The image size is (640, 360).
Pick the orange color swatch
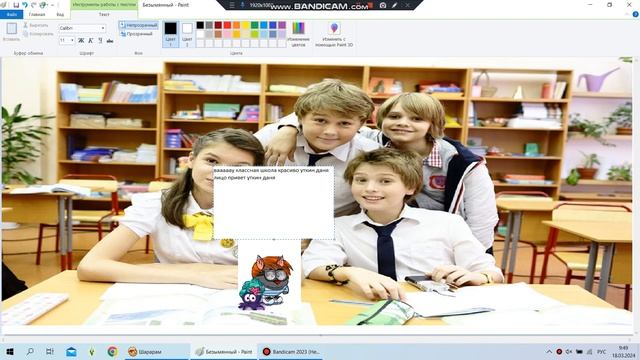click(x=236, y=25)
